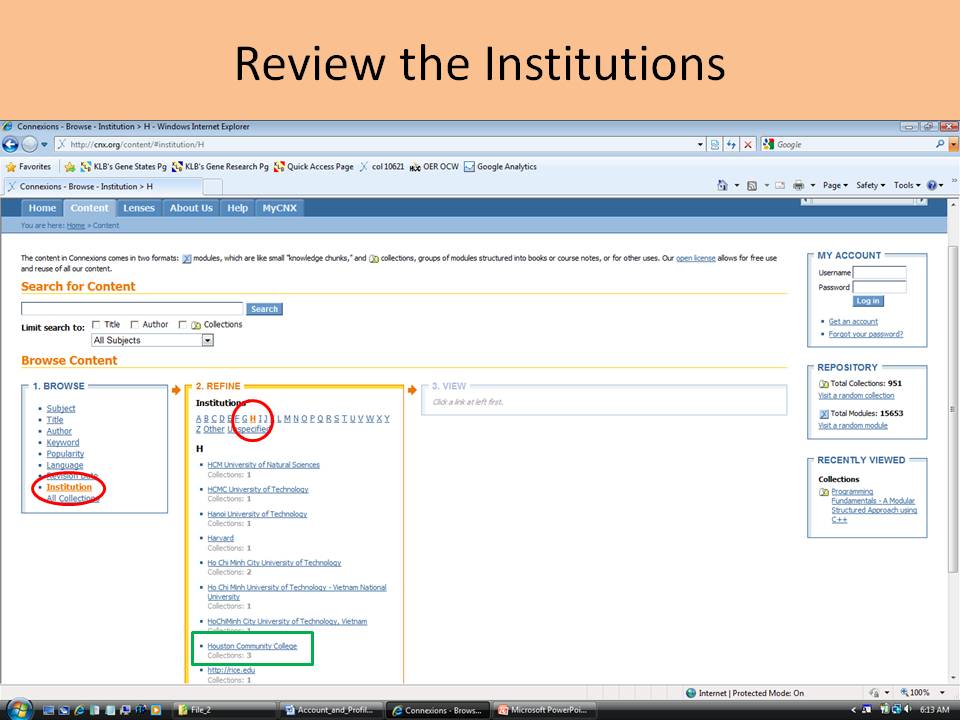Visit a random collection link
The image size is (960, 720).
pyautogui.click(x=856, y=396)
